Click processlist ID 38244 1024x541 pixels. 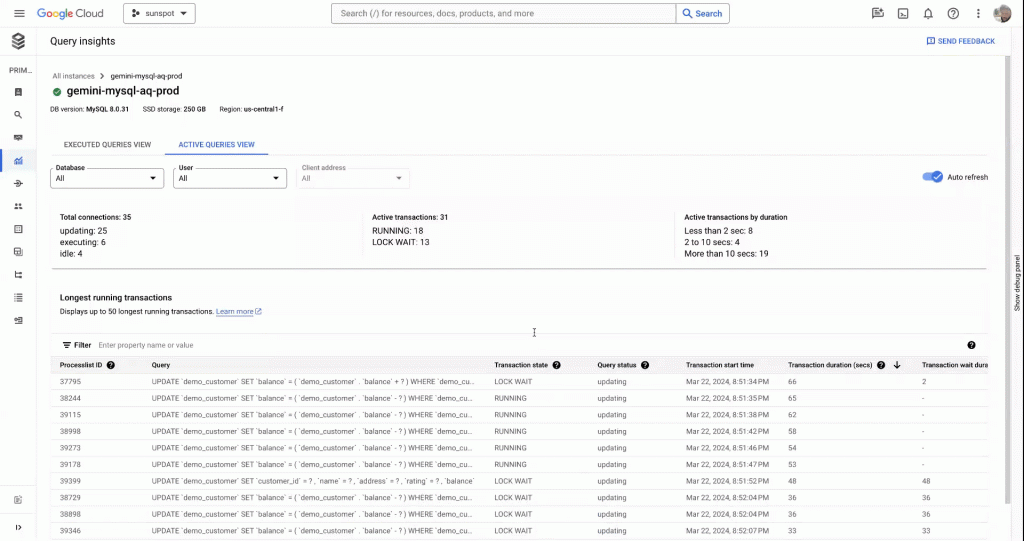[x=71, y=398]
